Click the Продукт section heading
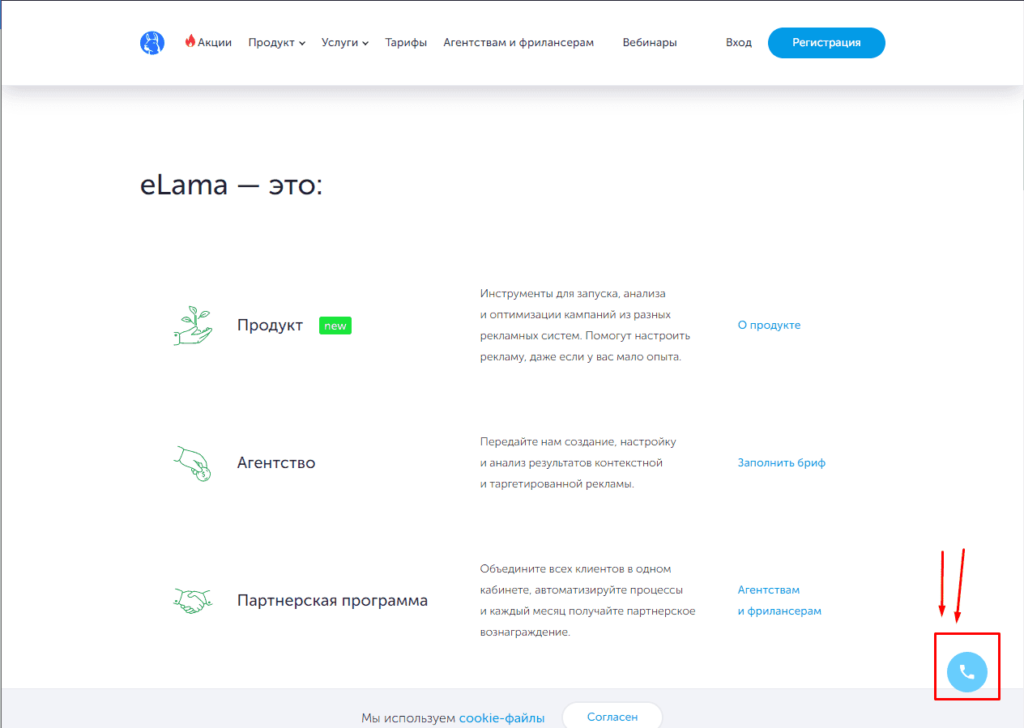Screen dimensions: 1024x728 [x=270, y=325]
